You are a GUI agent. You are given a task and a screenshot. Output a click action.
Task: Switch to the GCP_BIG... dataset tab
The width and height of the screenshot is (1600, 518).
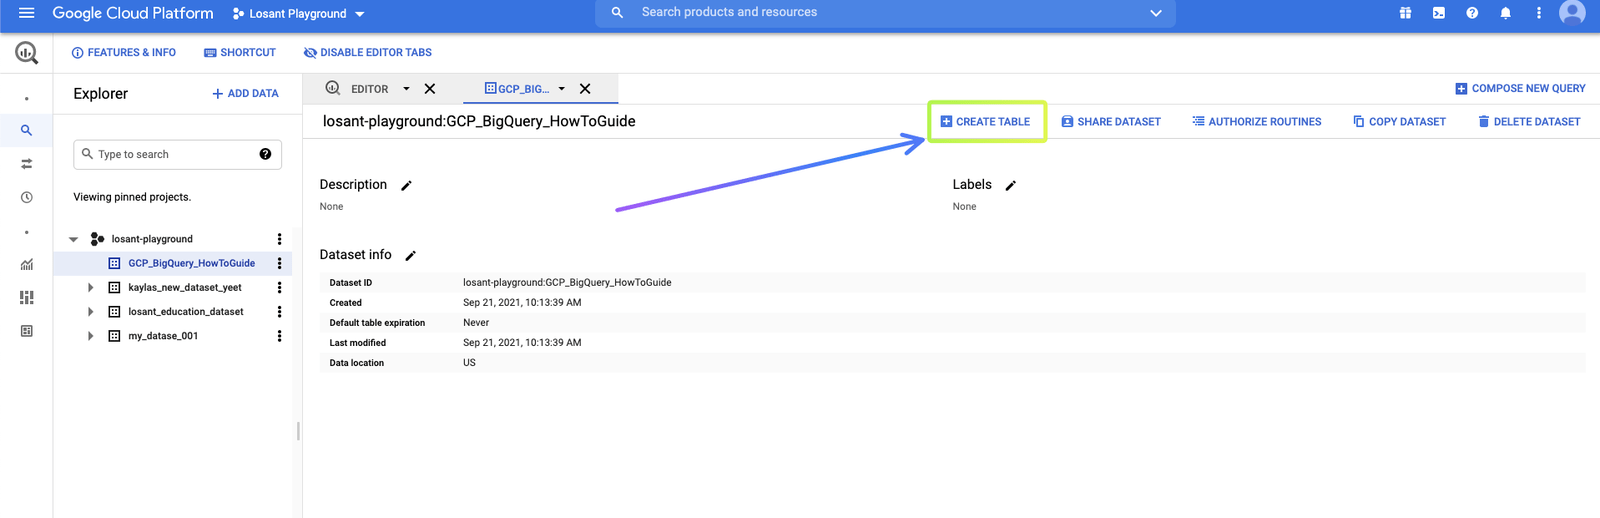point(517,89)
